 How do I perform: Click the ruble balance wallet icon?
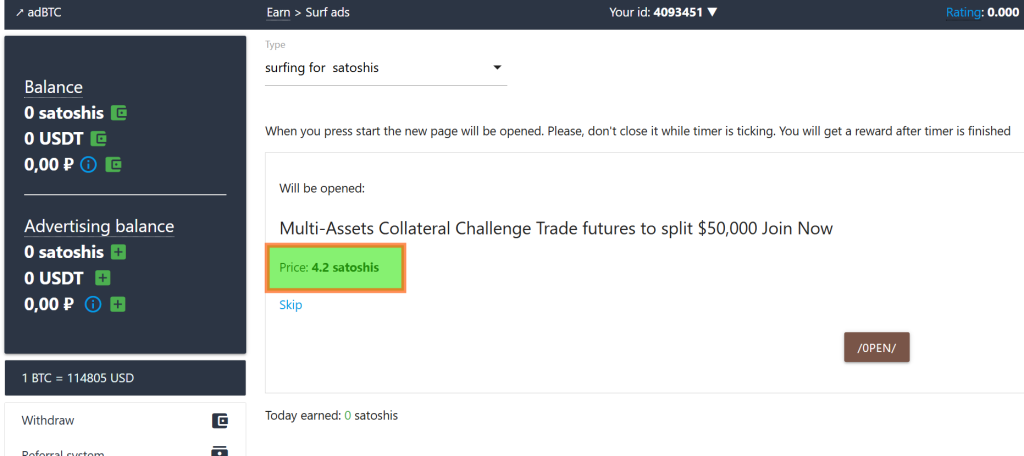114,165
